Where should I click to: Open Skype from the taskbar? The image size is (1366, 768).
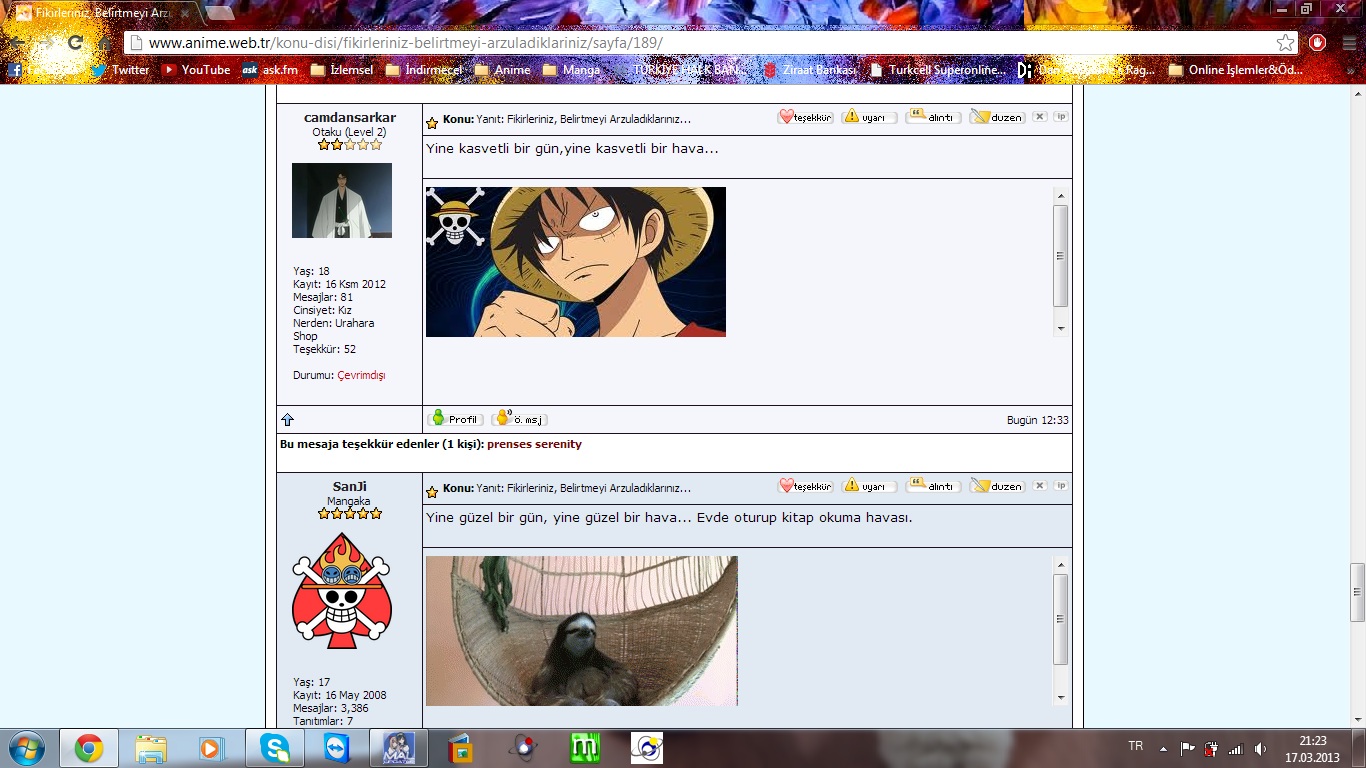[275, 748]
